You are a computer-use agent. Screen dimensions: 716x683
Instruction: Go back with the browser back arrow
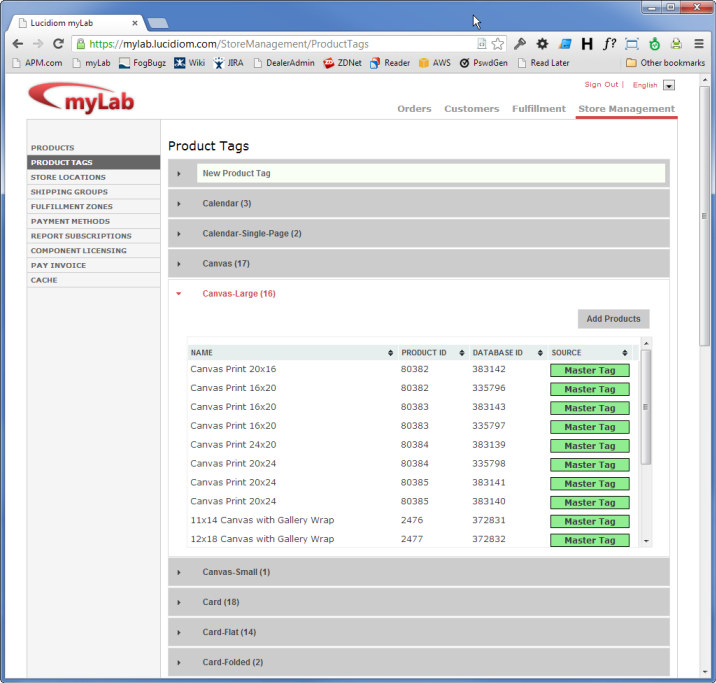[17, 44]
